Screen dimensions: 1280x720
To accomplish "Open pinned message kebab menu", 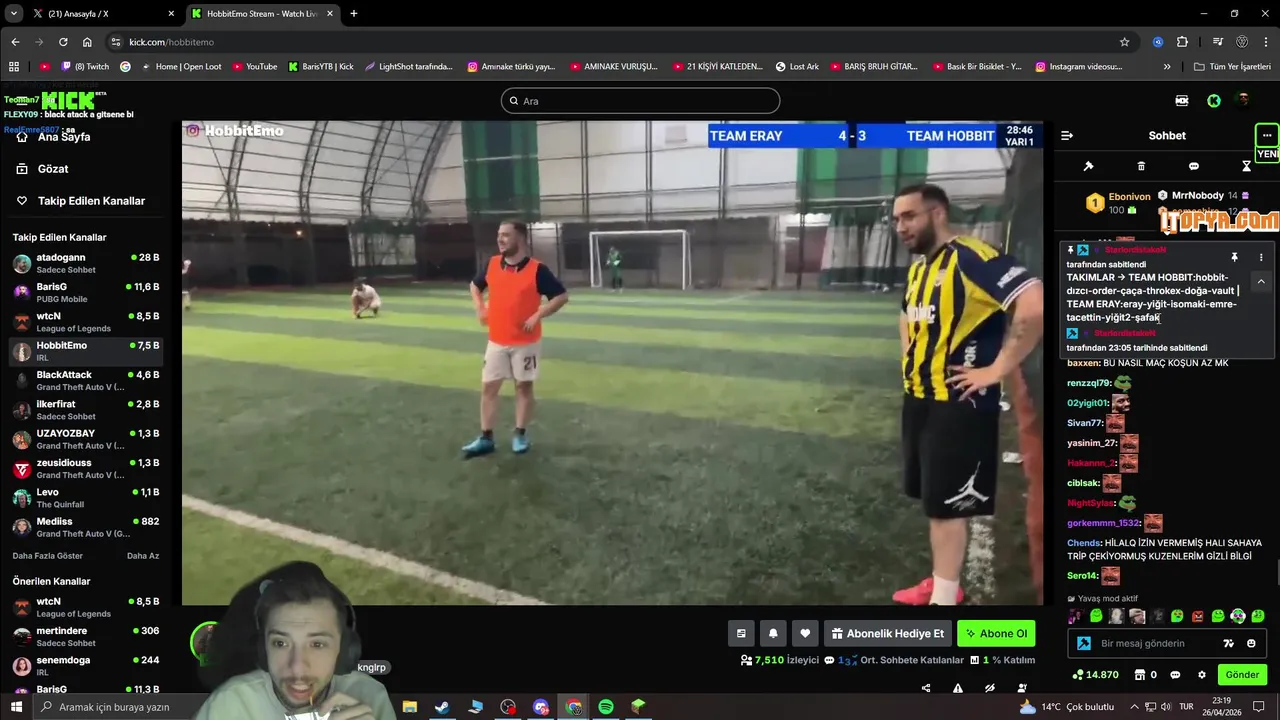I will tap(1261, 257).
